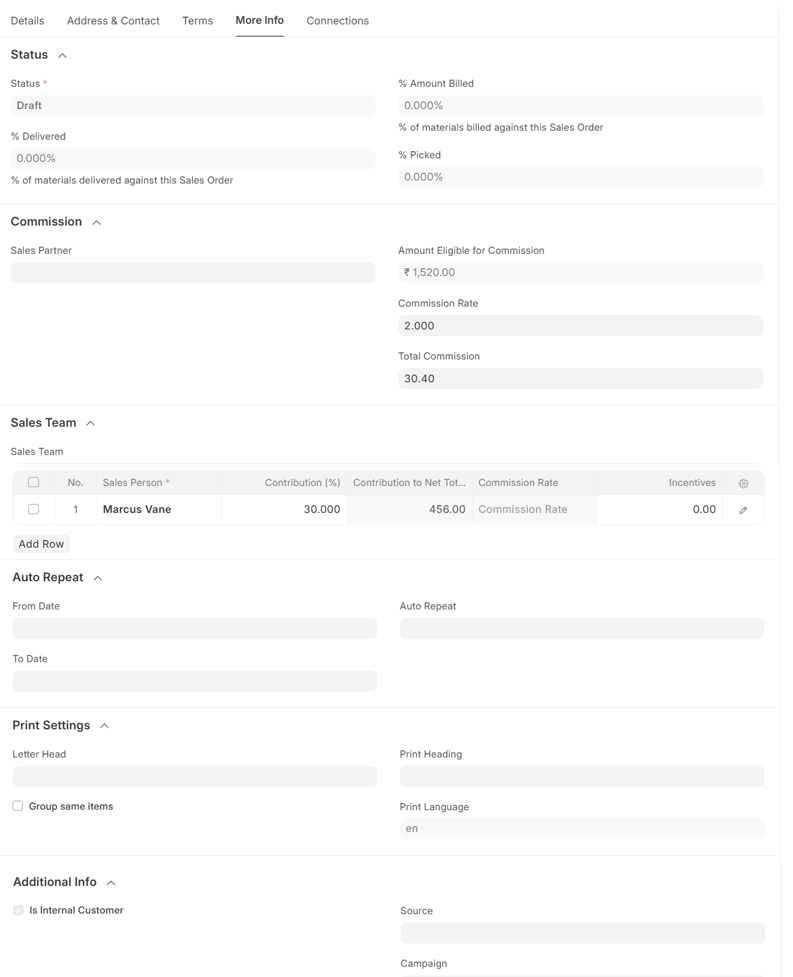Enable Group same items checkbox
Screen dimensions: 793x977
click(x=18, y=806)
